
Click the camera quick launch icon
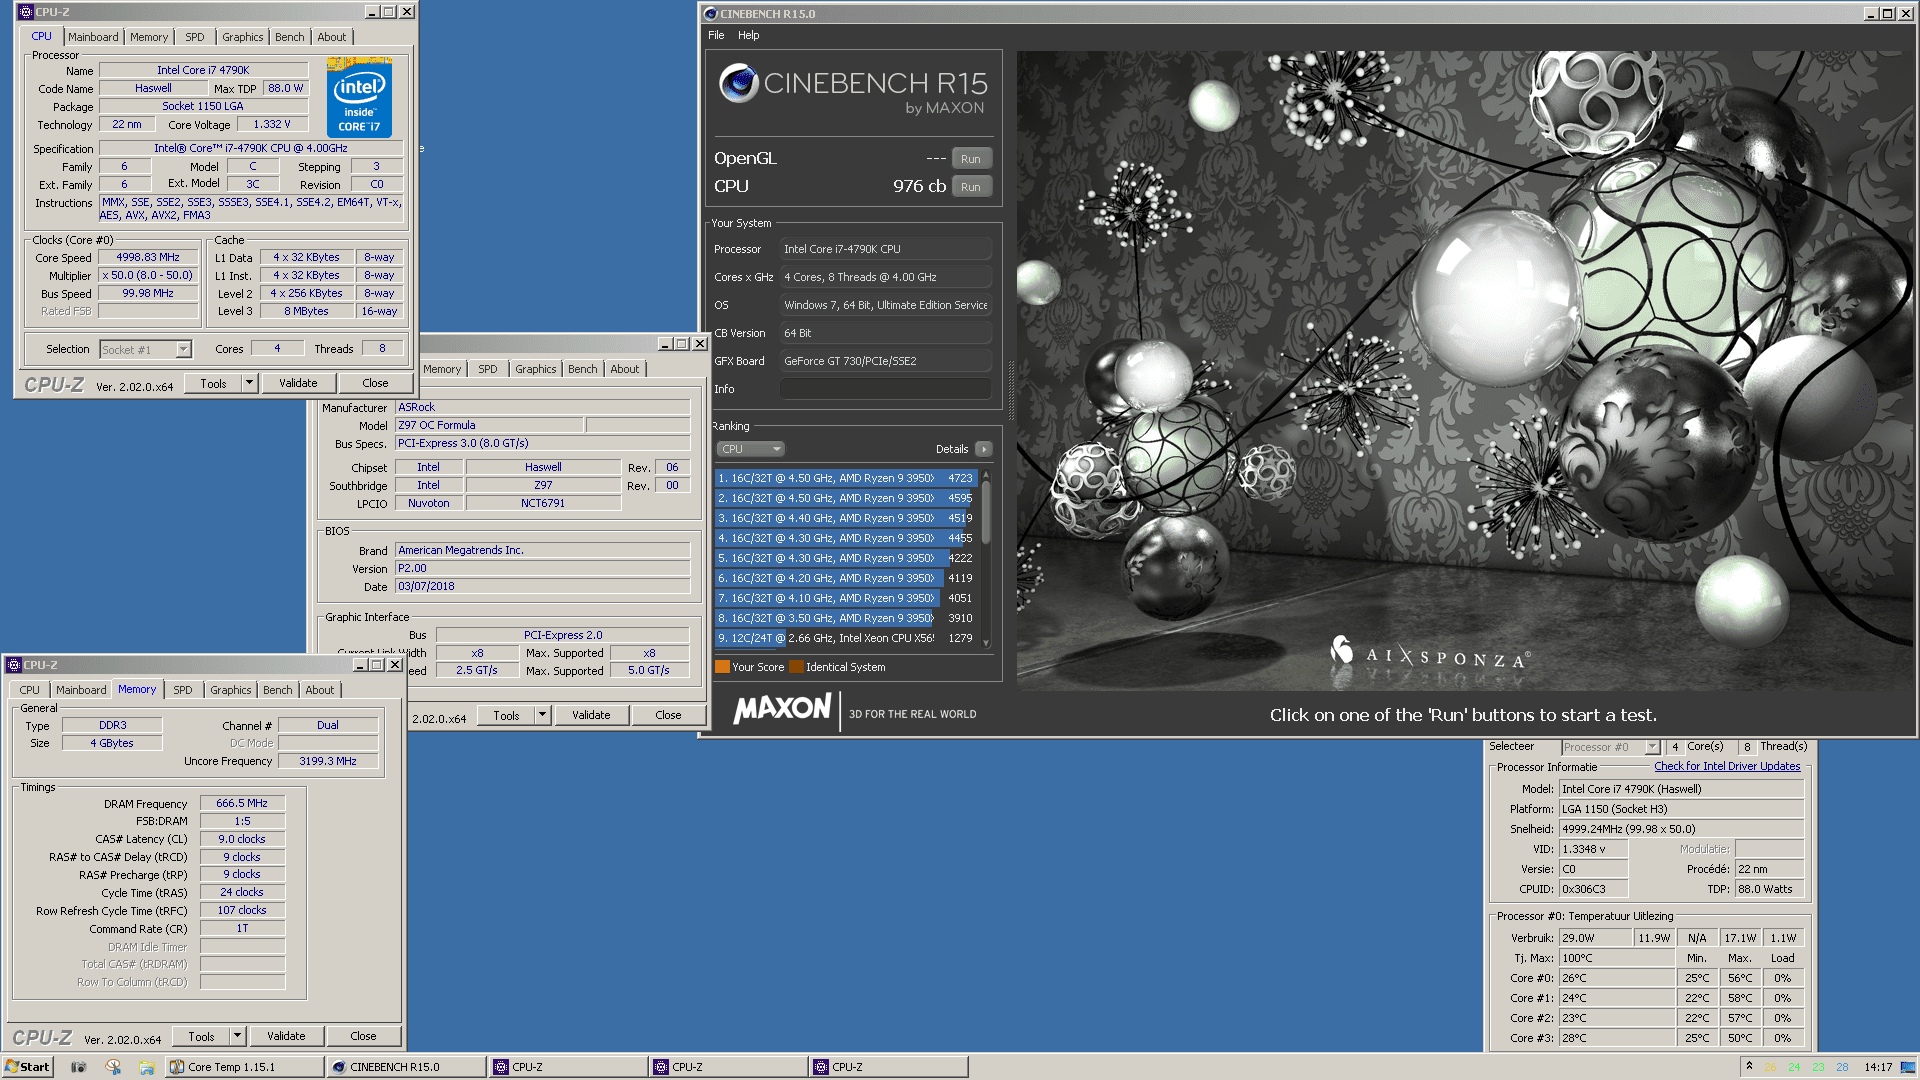(79, 1067)
